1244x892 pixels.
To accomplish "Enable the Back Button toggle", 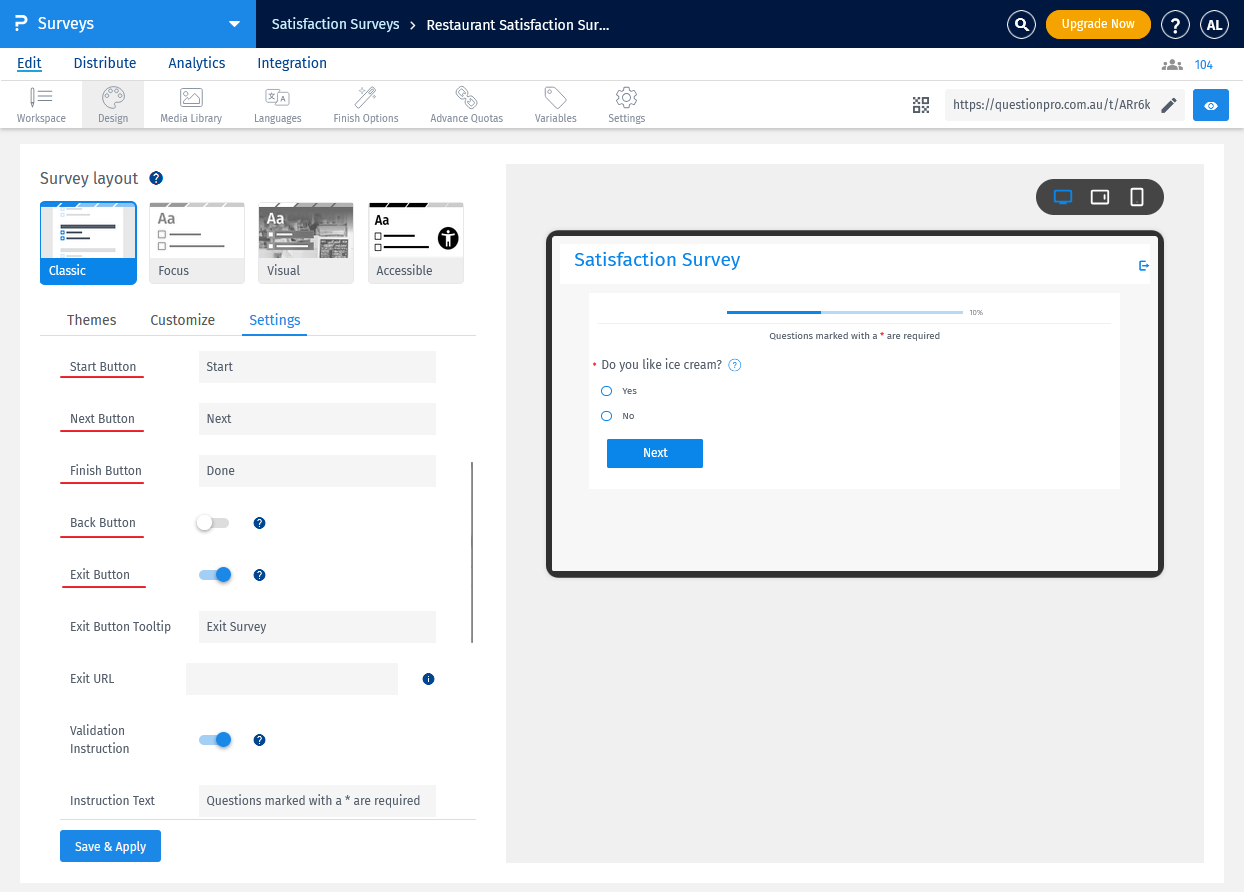I will pos(213,522).
